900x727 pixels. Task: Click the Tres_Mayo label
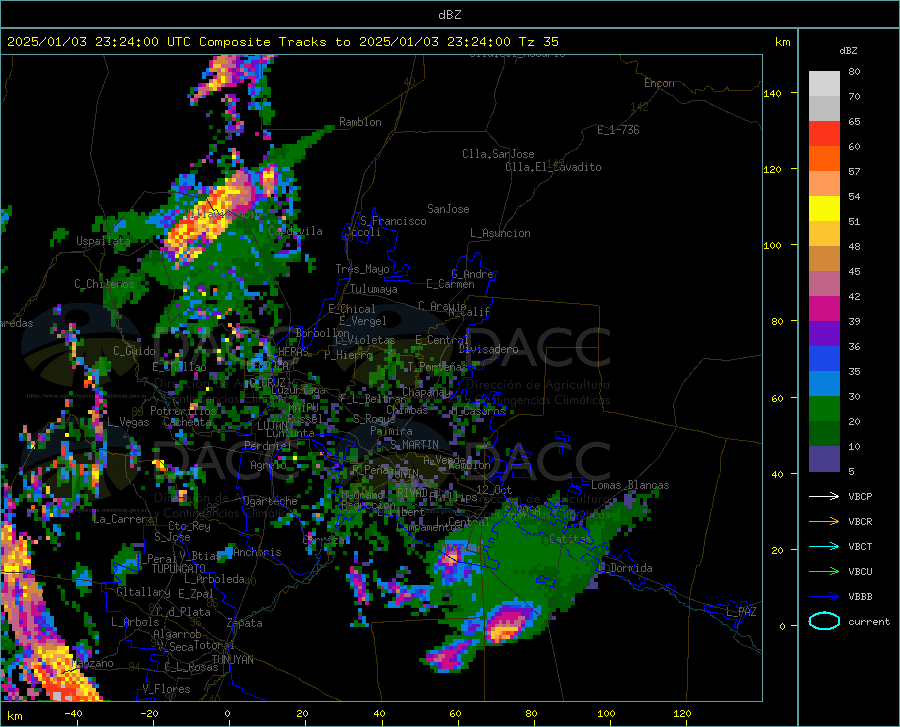pos(362,269)
